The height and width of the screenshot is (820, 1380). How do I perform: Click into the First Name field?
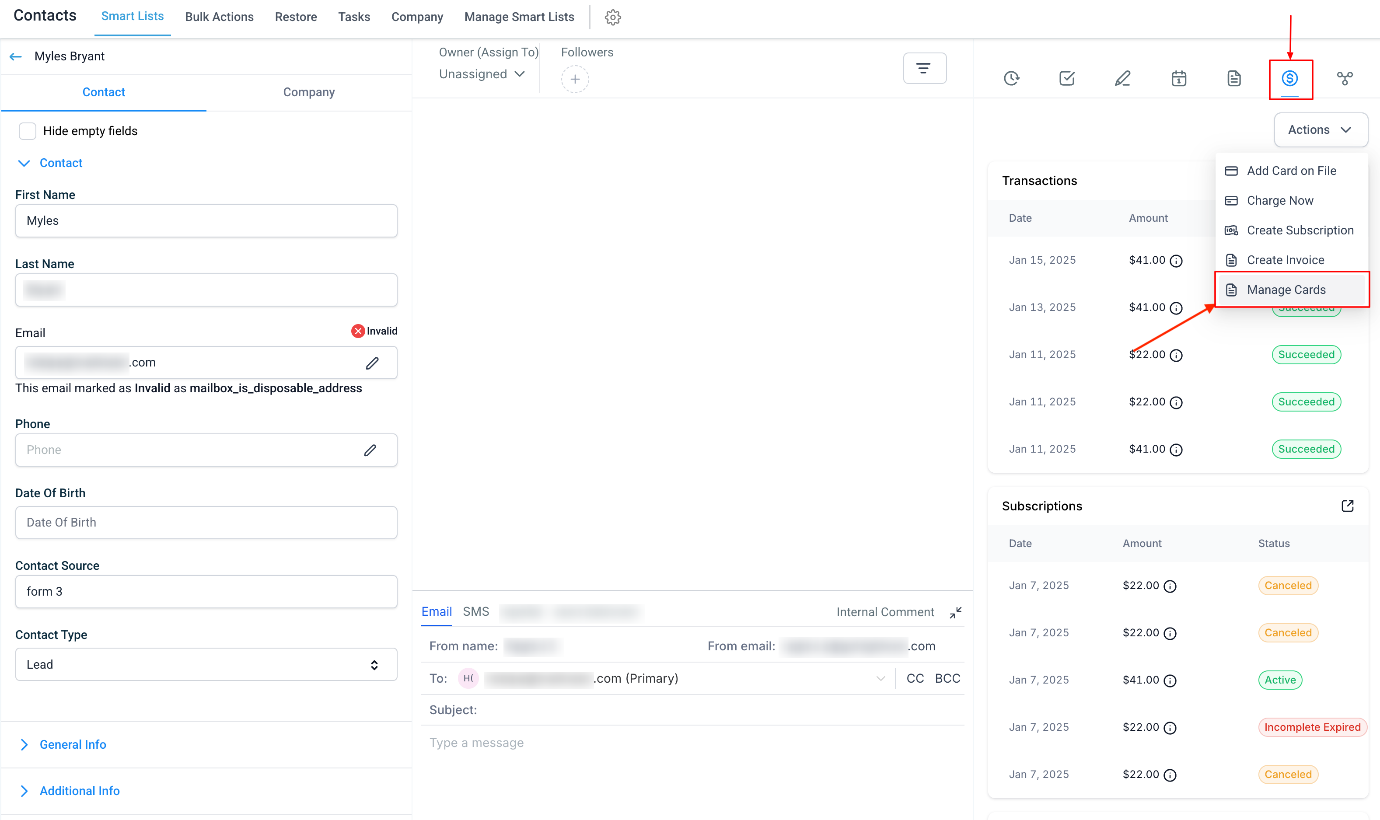coord(206,221)
